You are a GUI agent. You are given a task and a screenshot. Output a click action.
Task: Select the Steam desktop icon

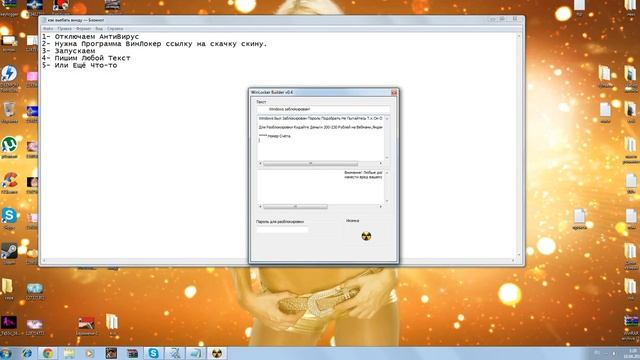pos(9,253)
